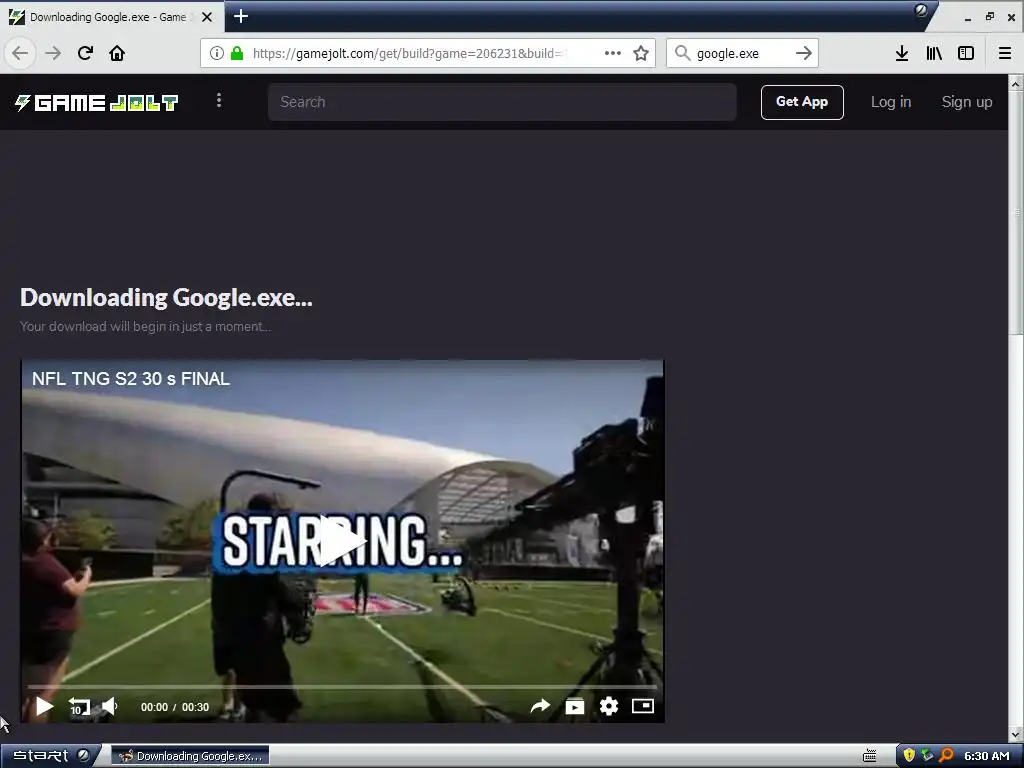1024x768 pixels.
Task: Select the Downloading Google.exe browser tab
Action: tap(112, 17)
